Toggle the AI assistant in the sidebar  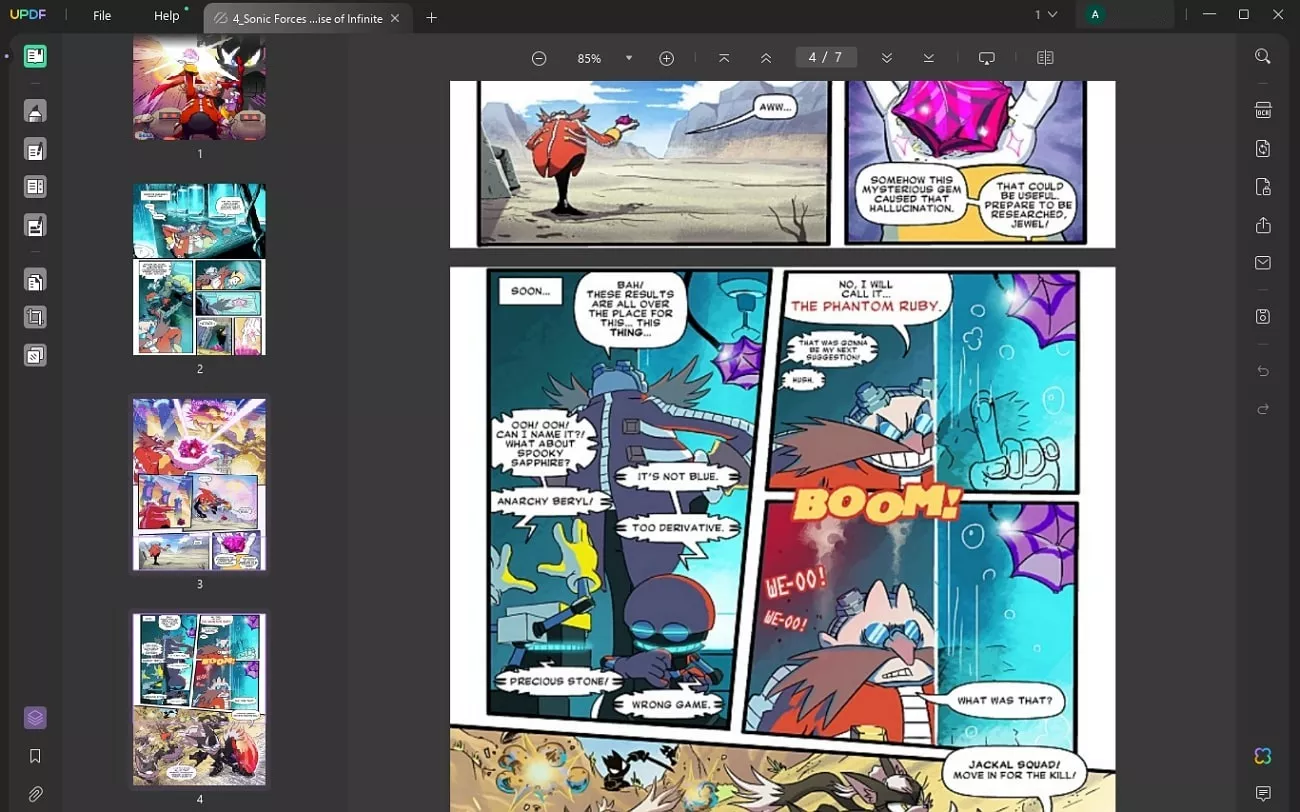35,717
